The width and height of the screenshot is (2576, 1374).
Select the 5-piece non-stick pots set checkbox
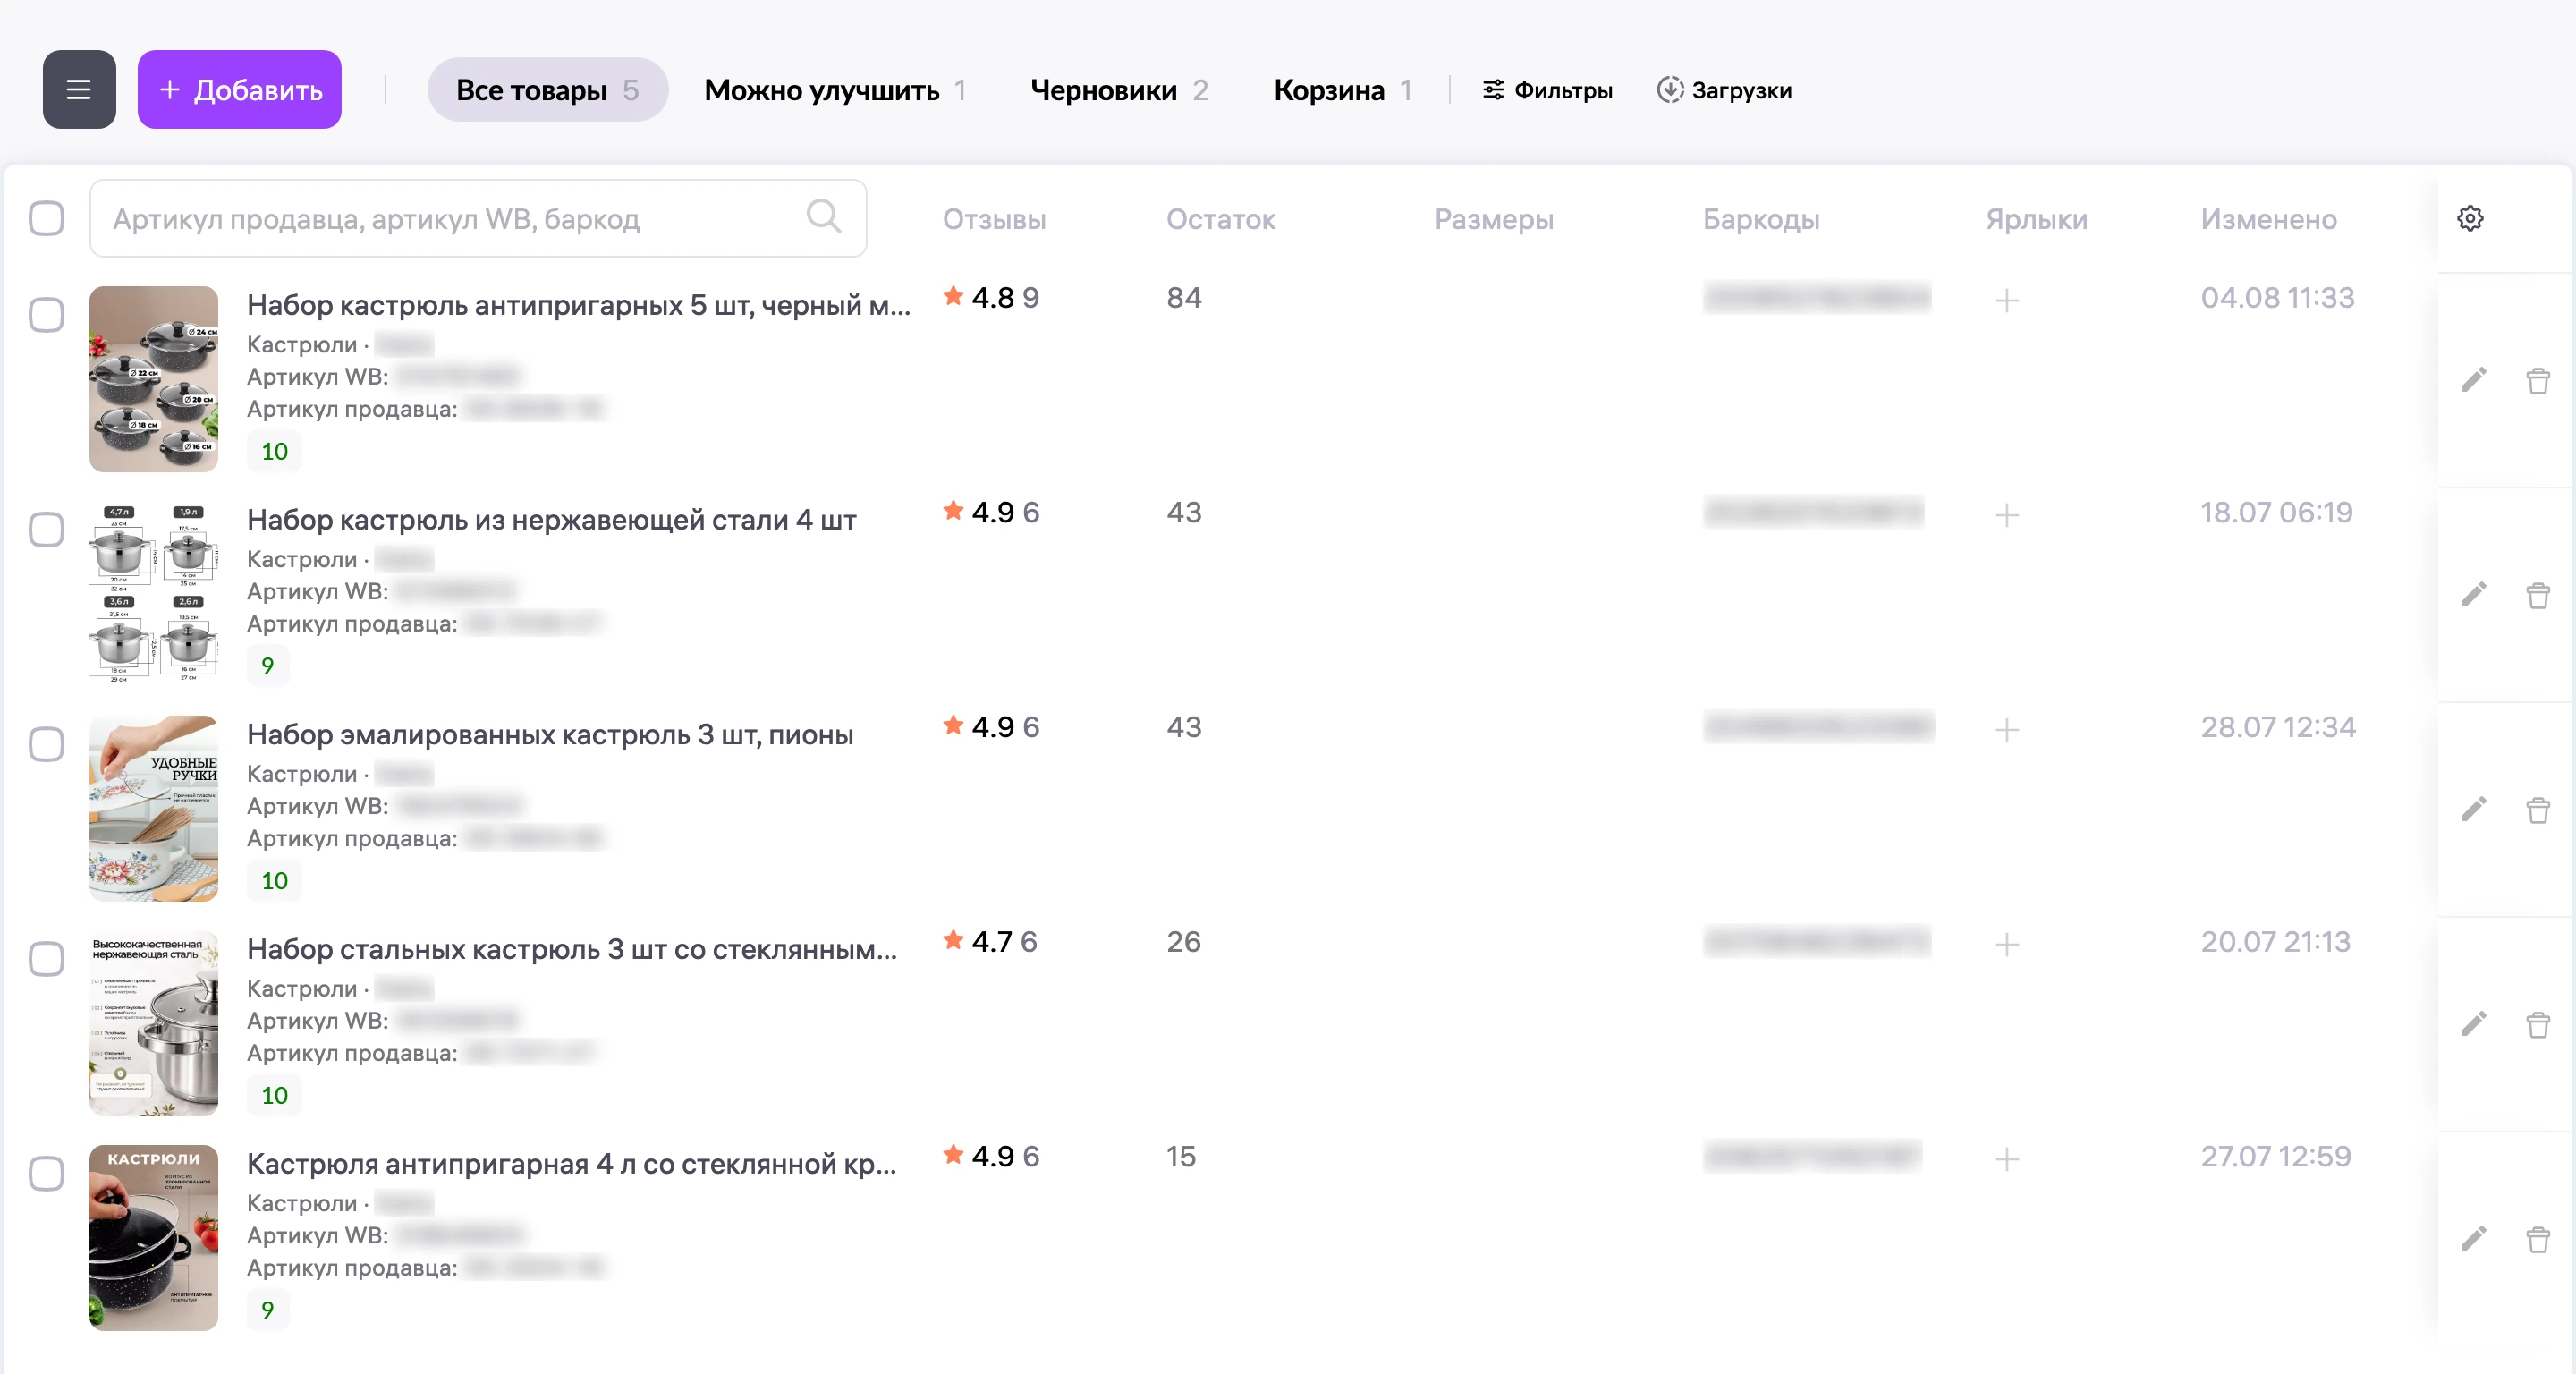pos(46,315)
